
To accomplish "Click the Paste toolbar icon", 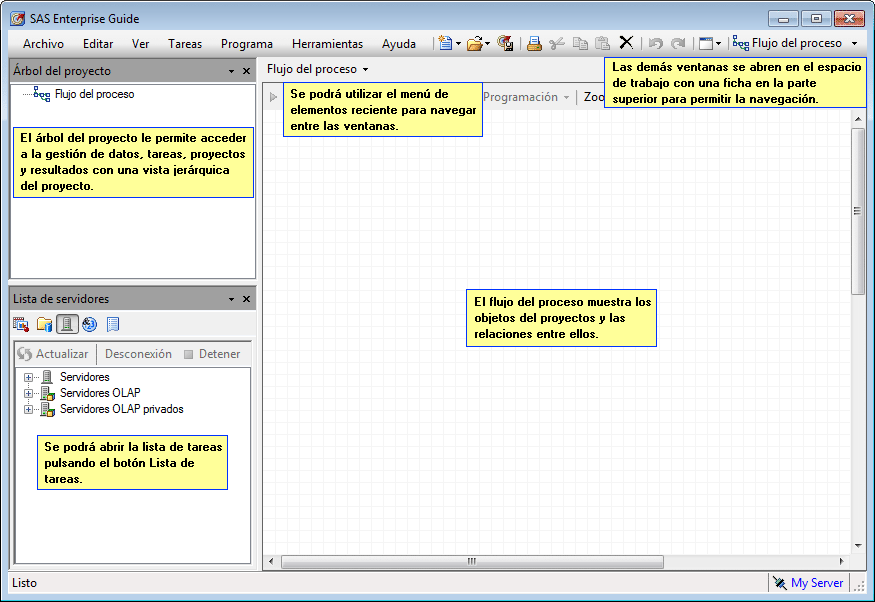I will [x=604, y=43].
